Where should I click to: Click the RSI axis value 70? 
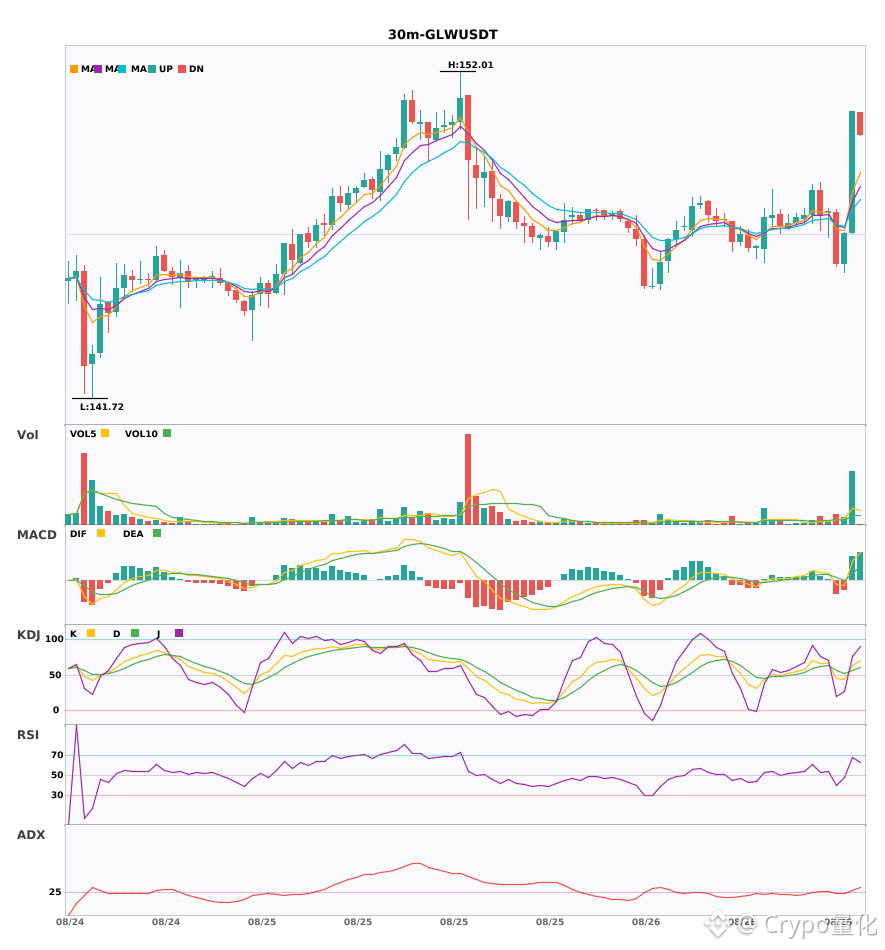click(x=58, y=755)
